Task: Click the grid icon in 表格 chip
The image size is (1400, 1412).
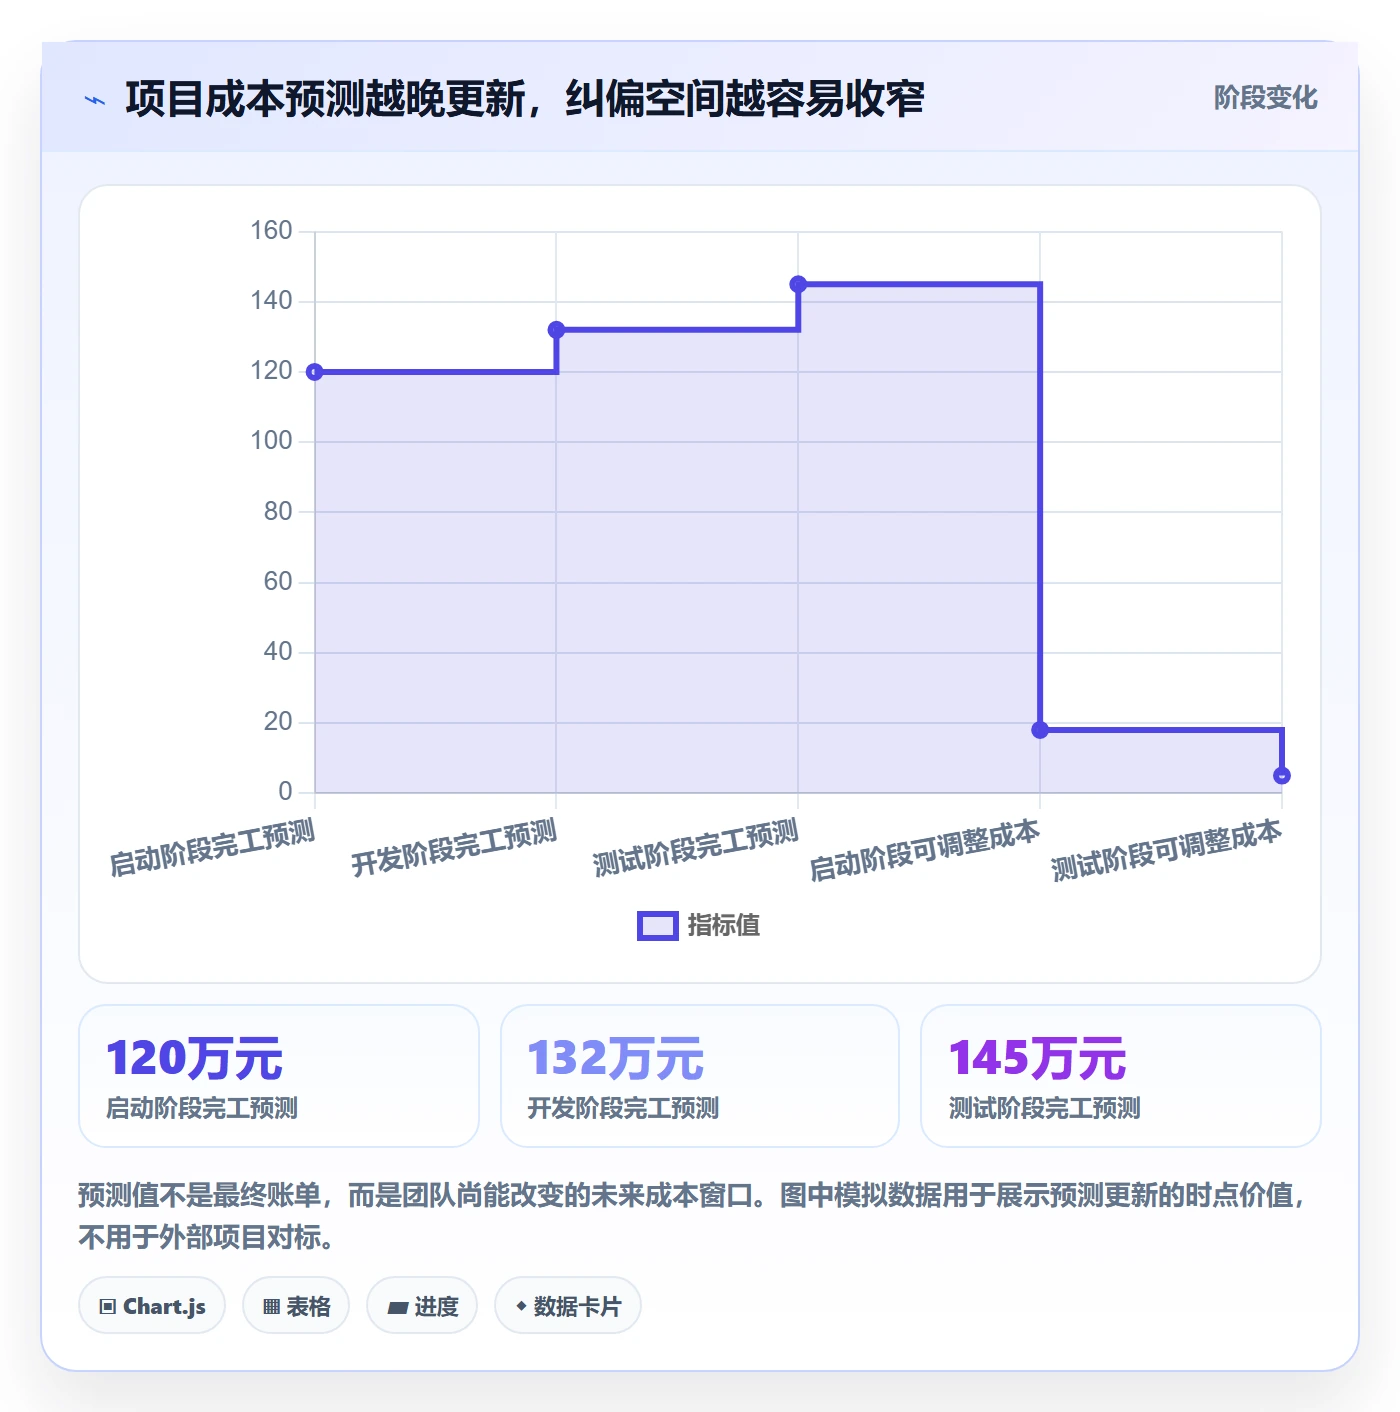Action: click(x=271, y=1307)
